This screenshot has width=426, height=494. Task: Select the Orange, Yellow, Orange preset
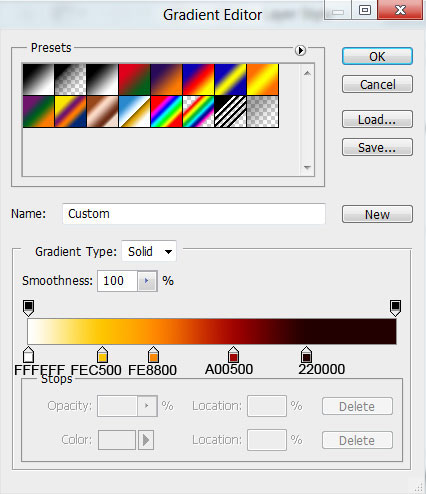tap(262, 80)
